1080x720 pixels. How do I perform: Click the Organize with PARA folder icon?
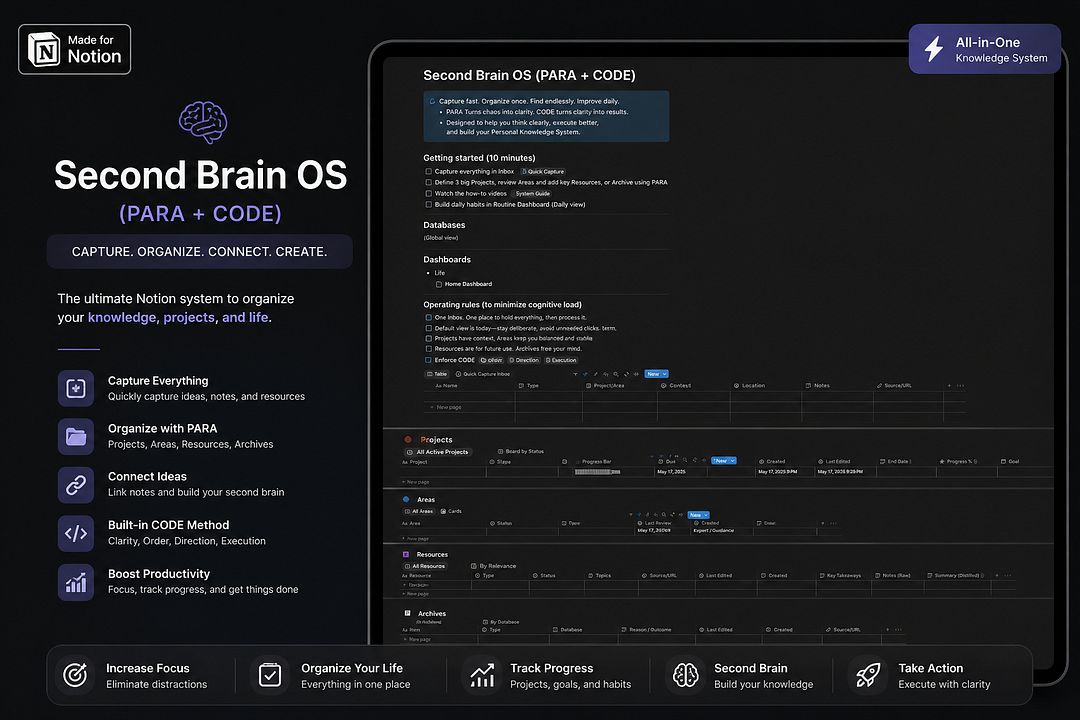click(76, 436)
